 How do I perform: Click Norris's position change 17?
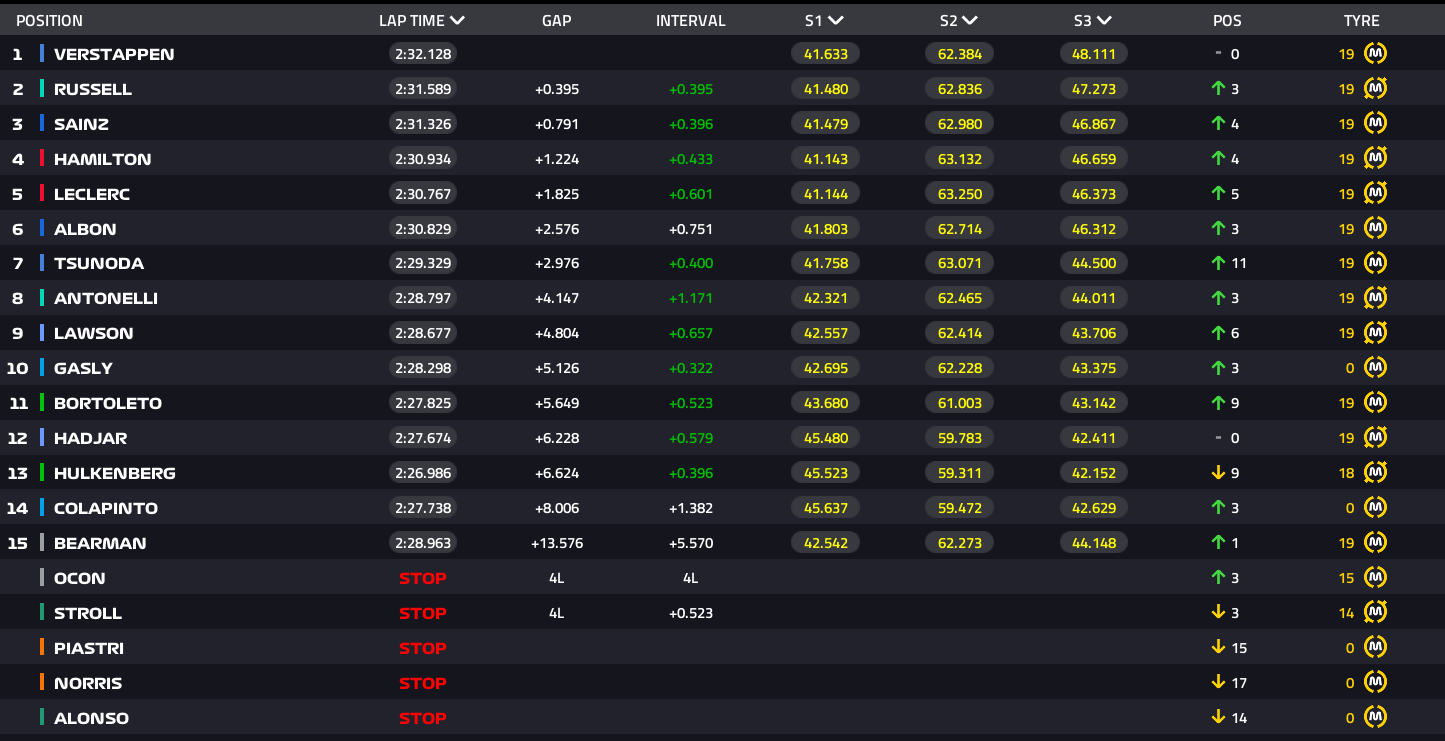[1239, 683]
